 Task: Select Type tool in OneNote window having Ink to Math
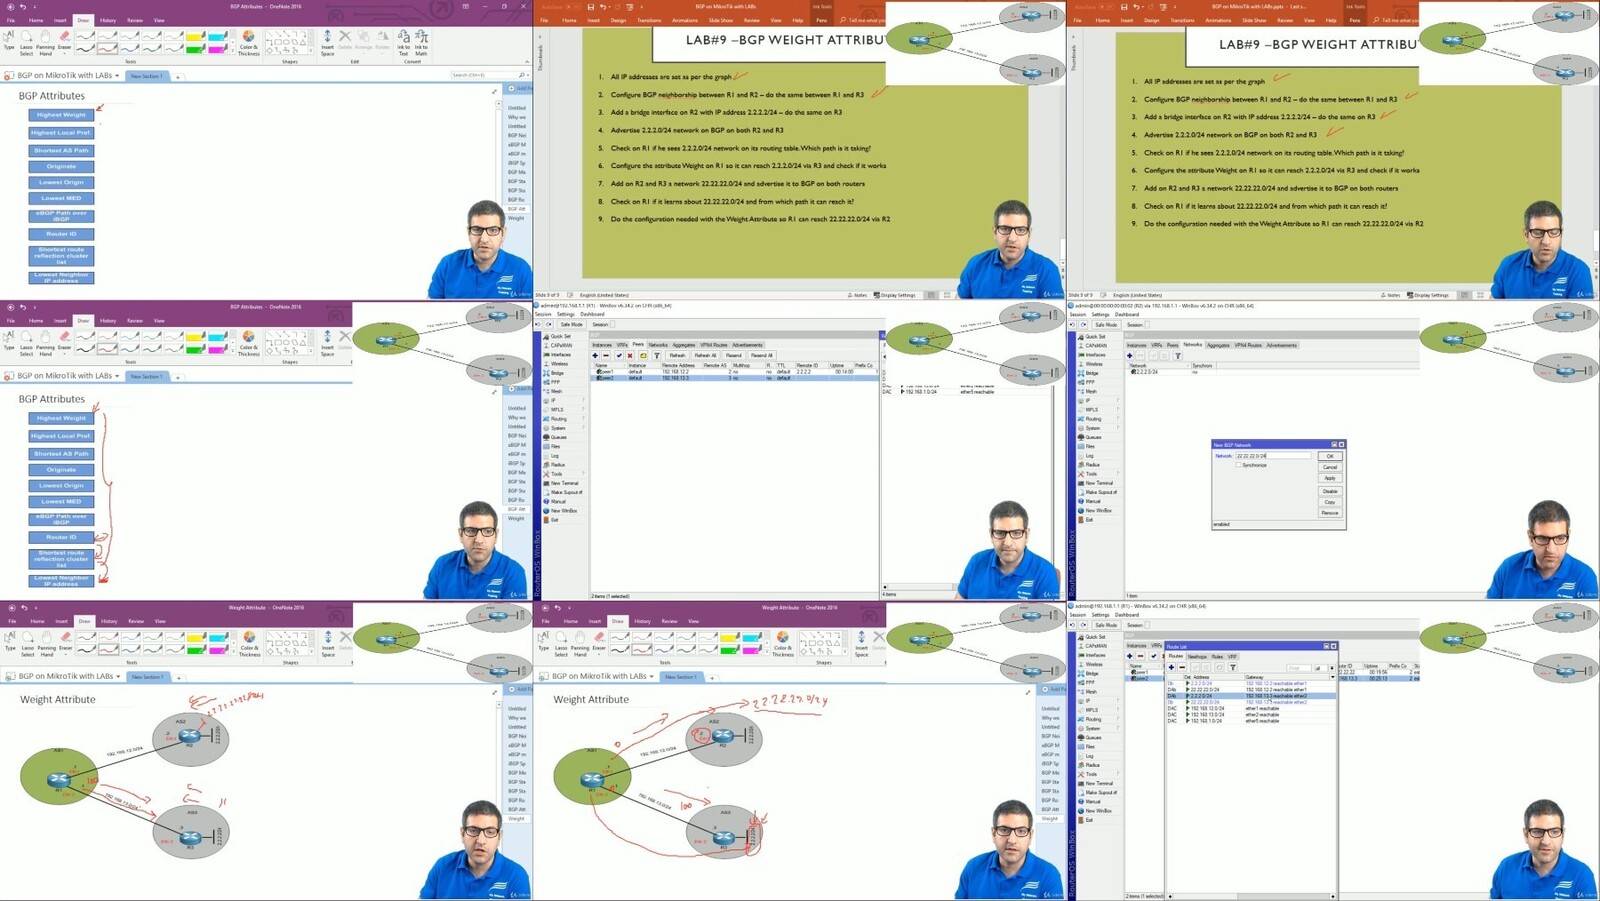(x=9, y=40)
